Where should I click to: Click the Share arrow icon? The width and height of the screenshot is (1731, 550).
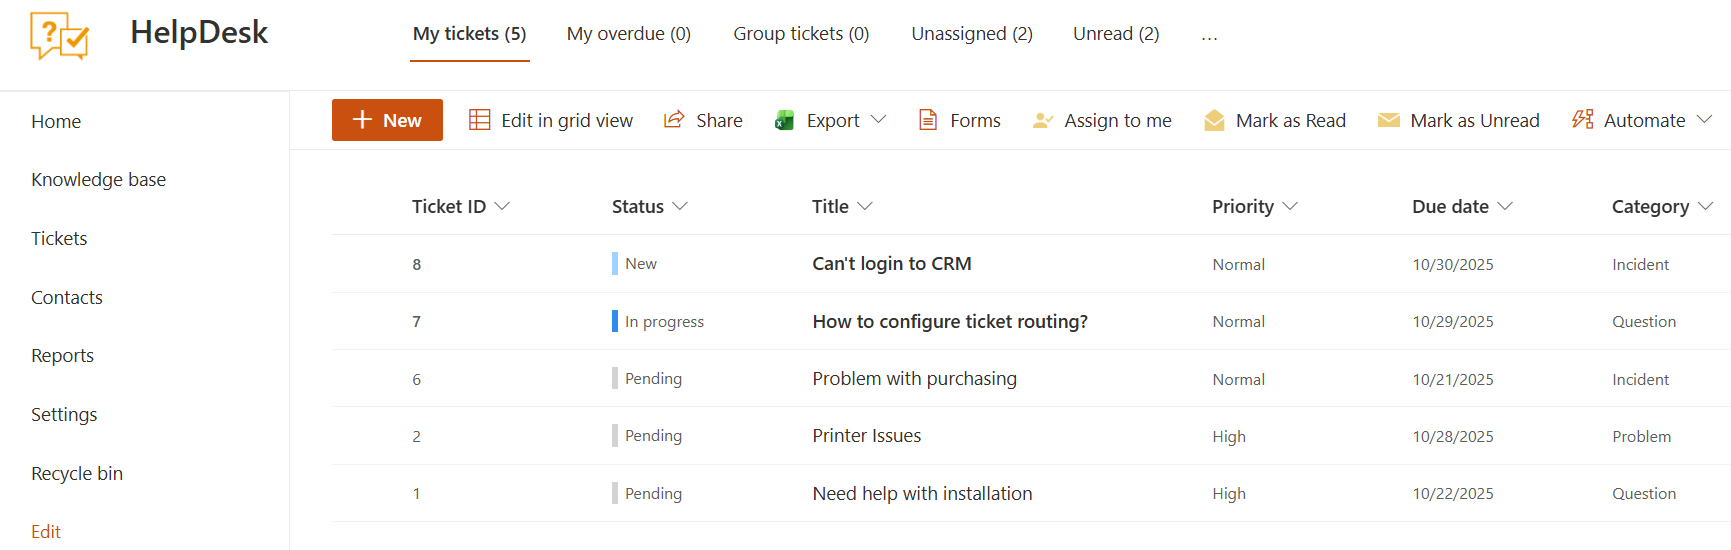click(x=674, y=120)
